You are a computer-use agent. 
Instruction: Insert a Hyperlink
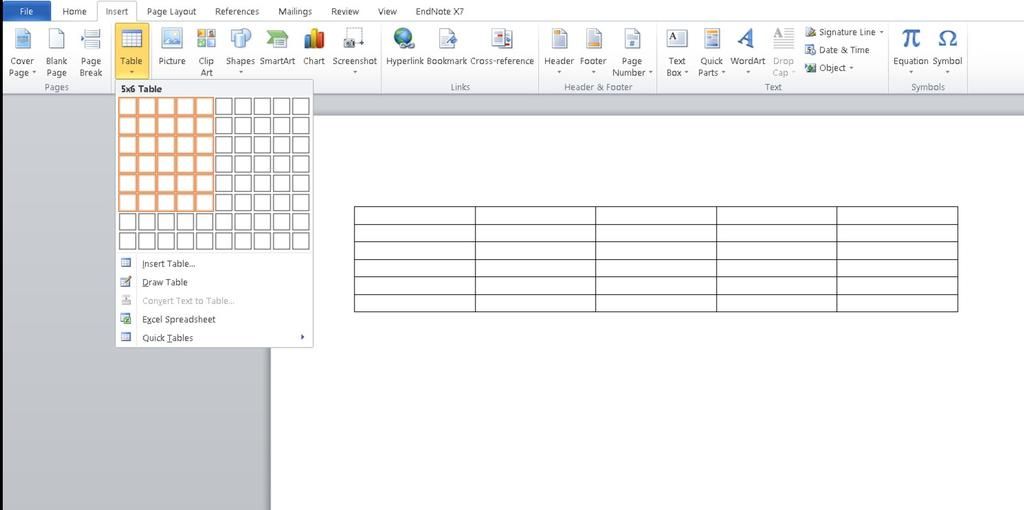point(405,47)
